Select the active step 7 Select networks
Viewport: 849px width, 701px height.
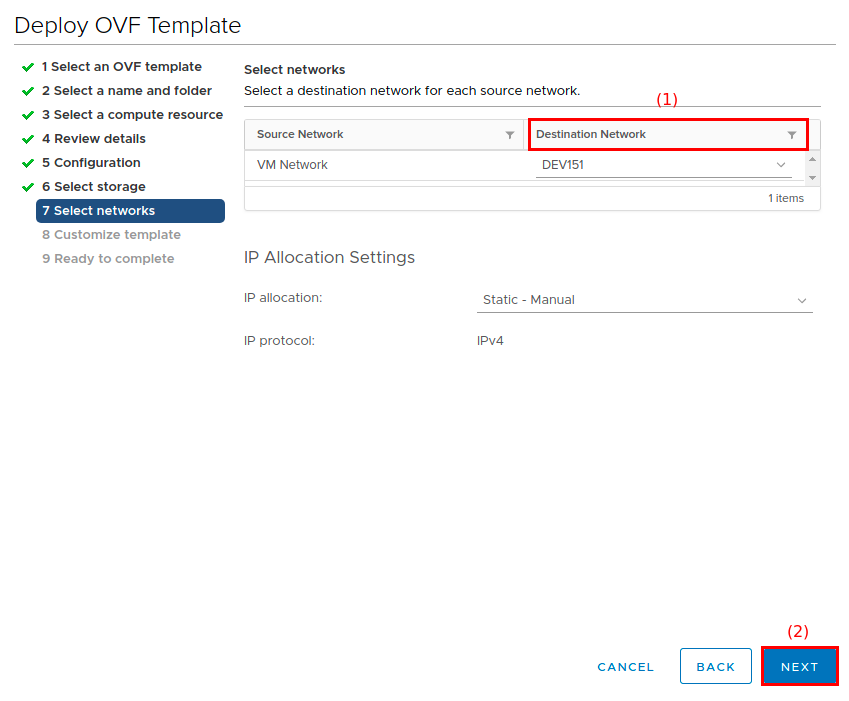pyautogui.click(x=129, y=211)
